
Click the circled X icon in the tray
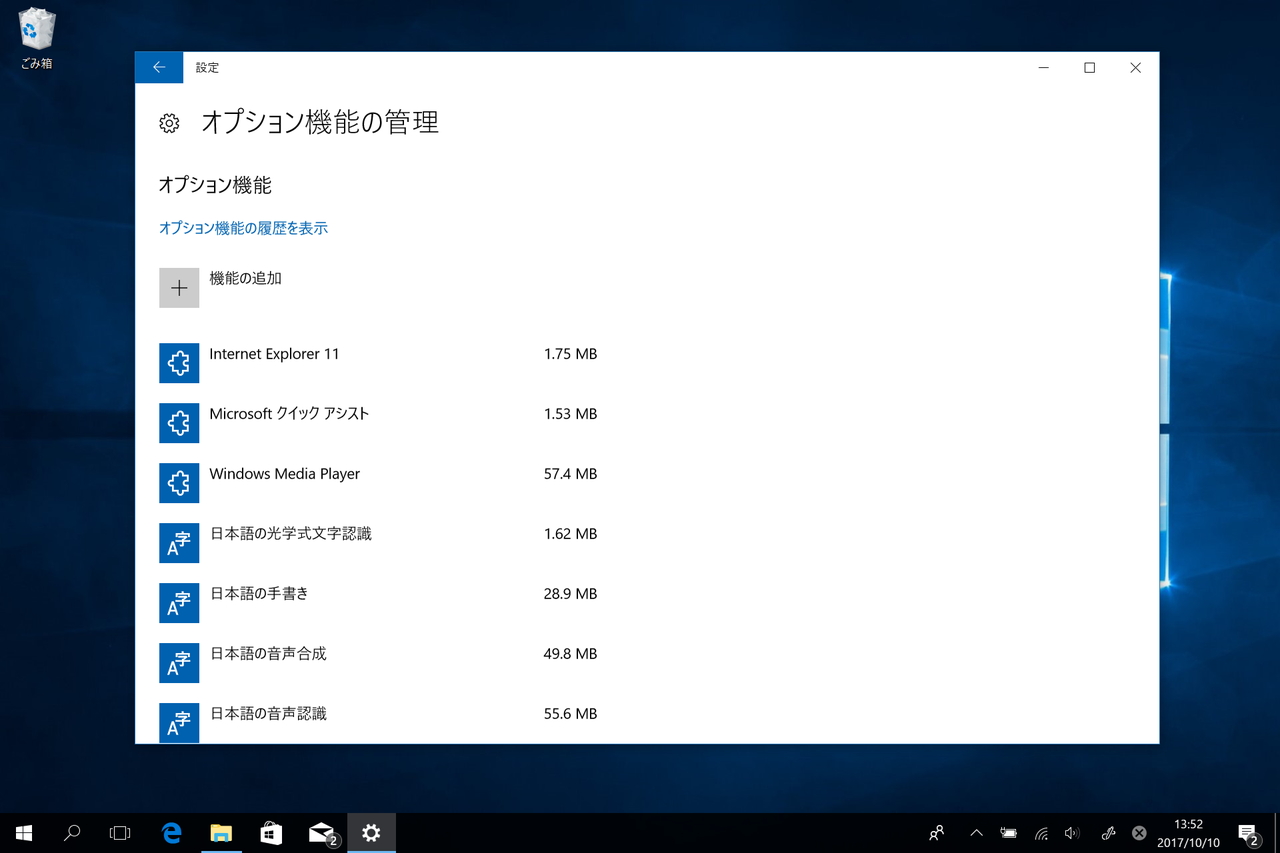[1139, 833]
